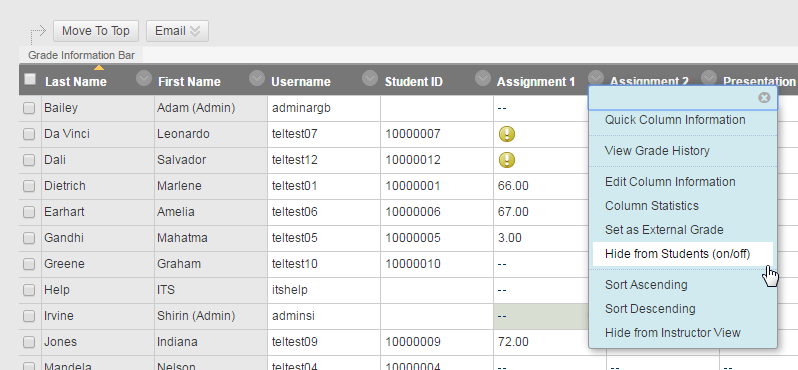Close the column context menu
The image size is (798, 370).
pyautogui.click(x=764, y=98)
